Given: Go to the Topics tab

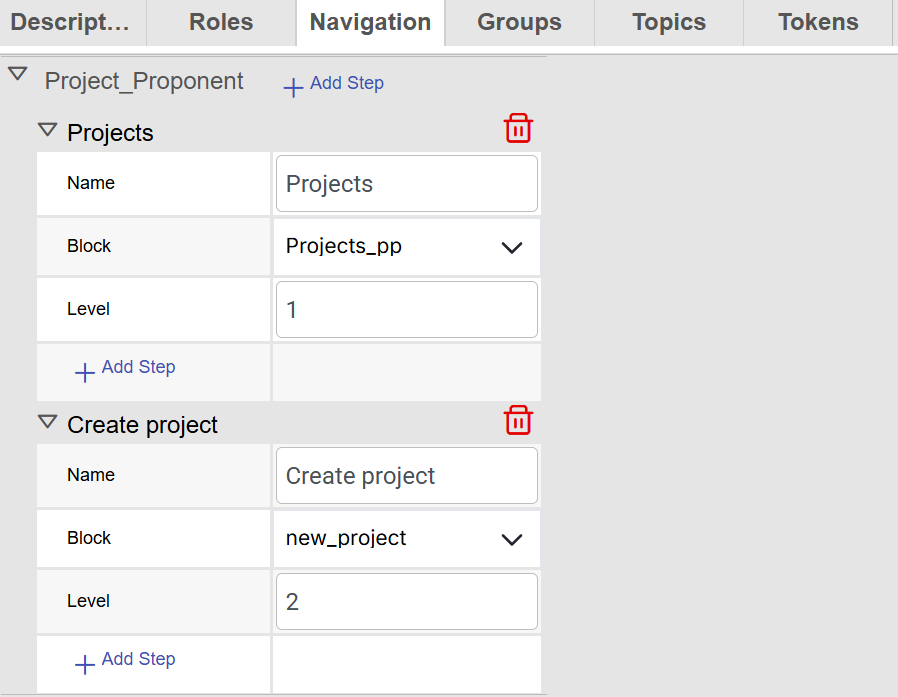Looking at the screenshot, I should point(669,22).
